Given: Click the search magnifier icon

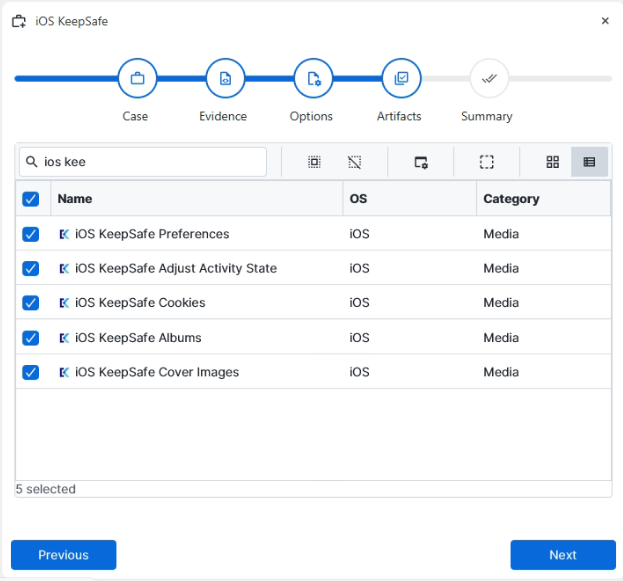Looking at the screenshot, I should coord(32,161).
